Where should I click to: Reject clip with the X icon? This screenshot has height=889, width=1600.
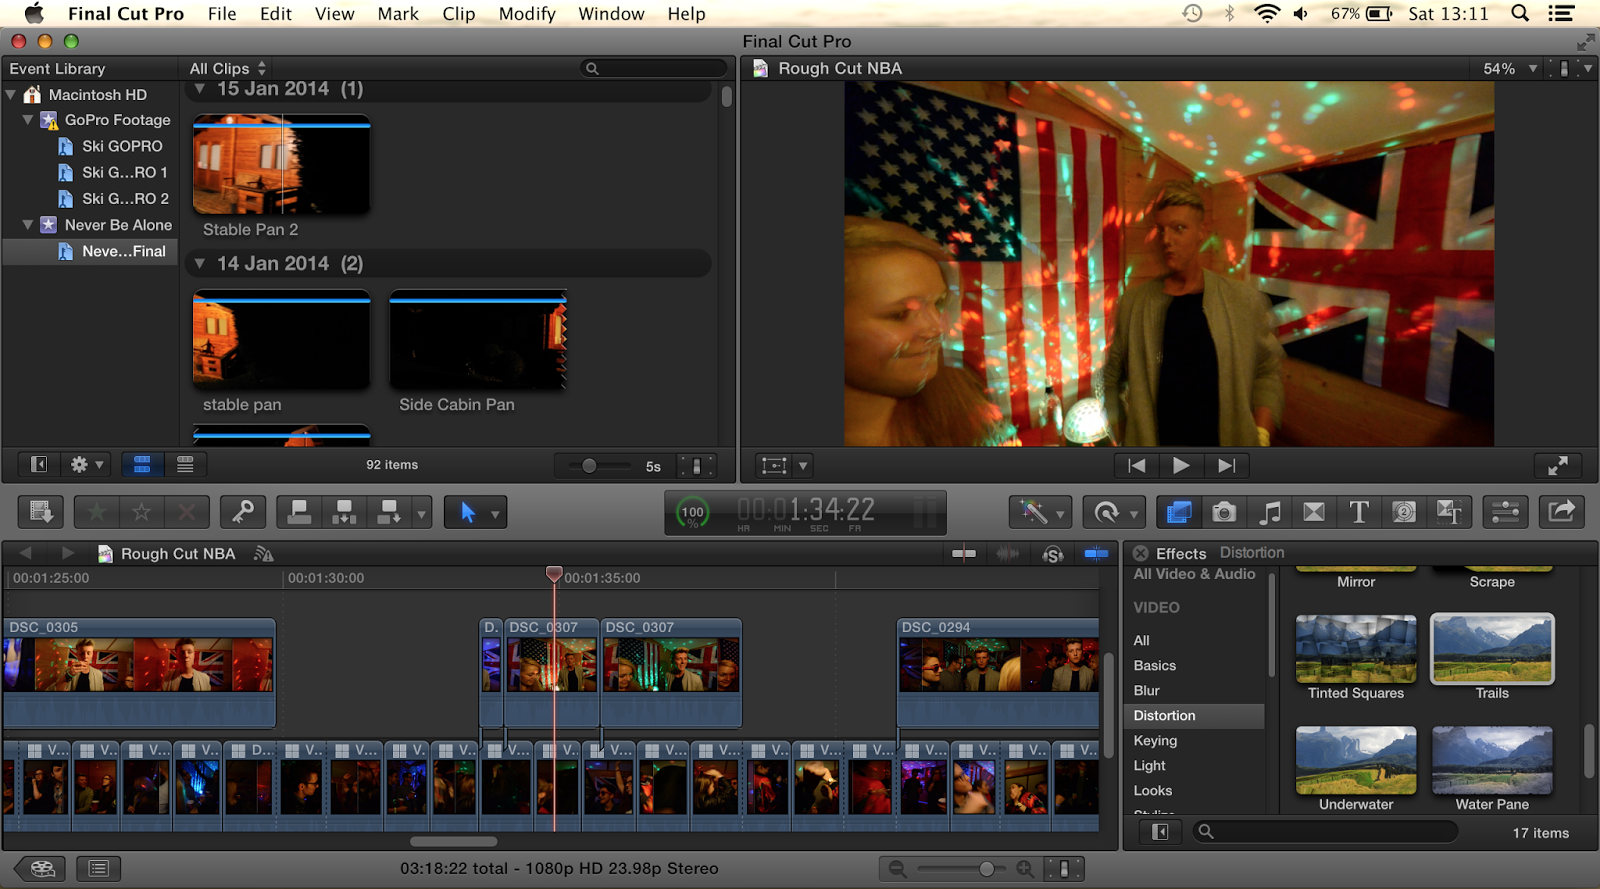(187, 512)
